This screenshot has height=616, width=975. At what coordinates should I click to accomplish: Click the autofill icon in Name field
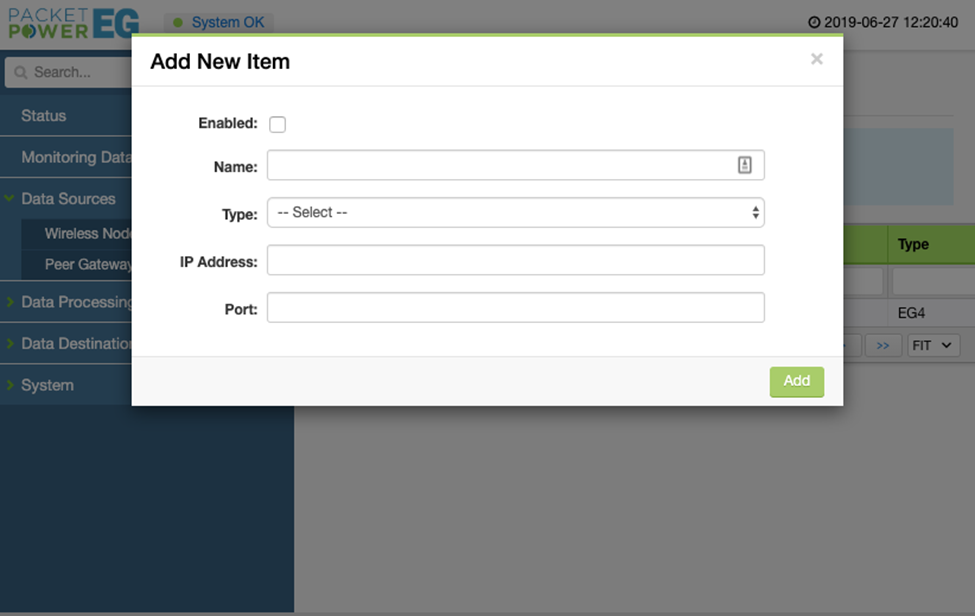click(744, 166)
